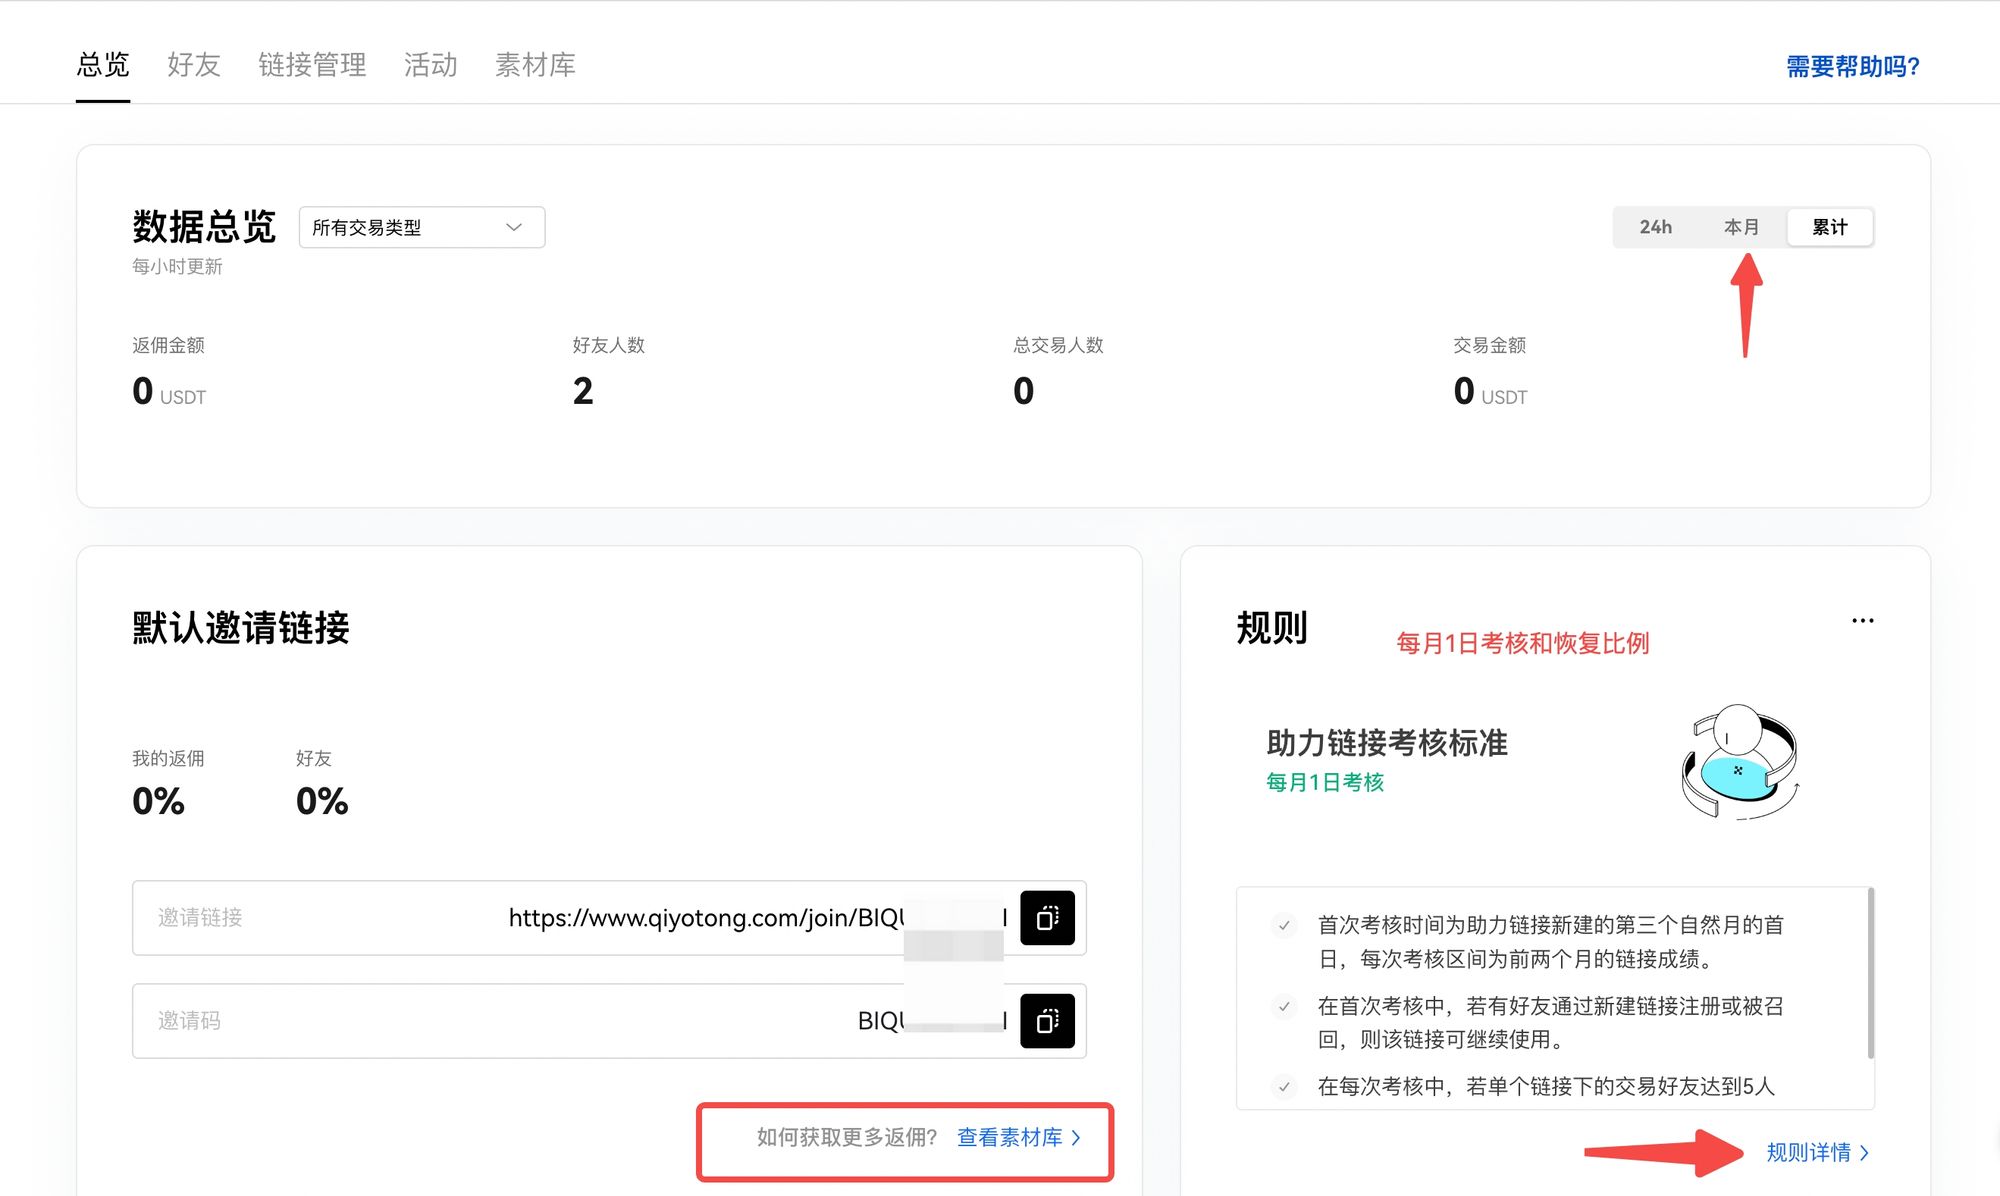Viewport: 2000px width, 1196px height.
Task: Click the 好友人数 value 2
Action: pos(583,391)
